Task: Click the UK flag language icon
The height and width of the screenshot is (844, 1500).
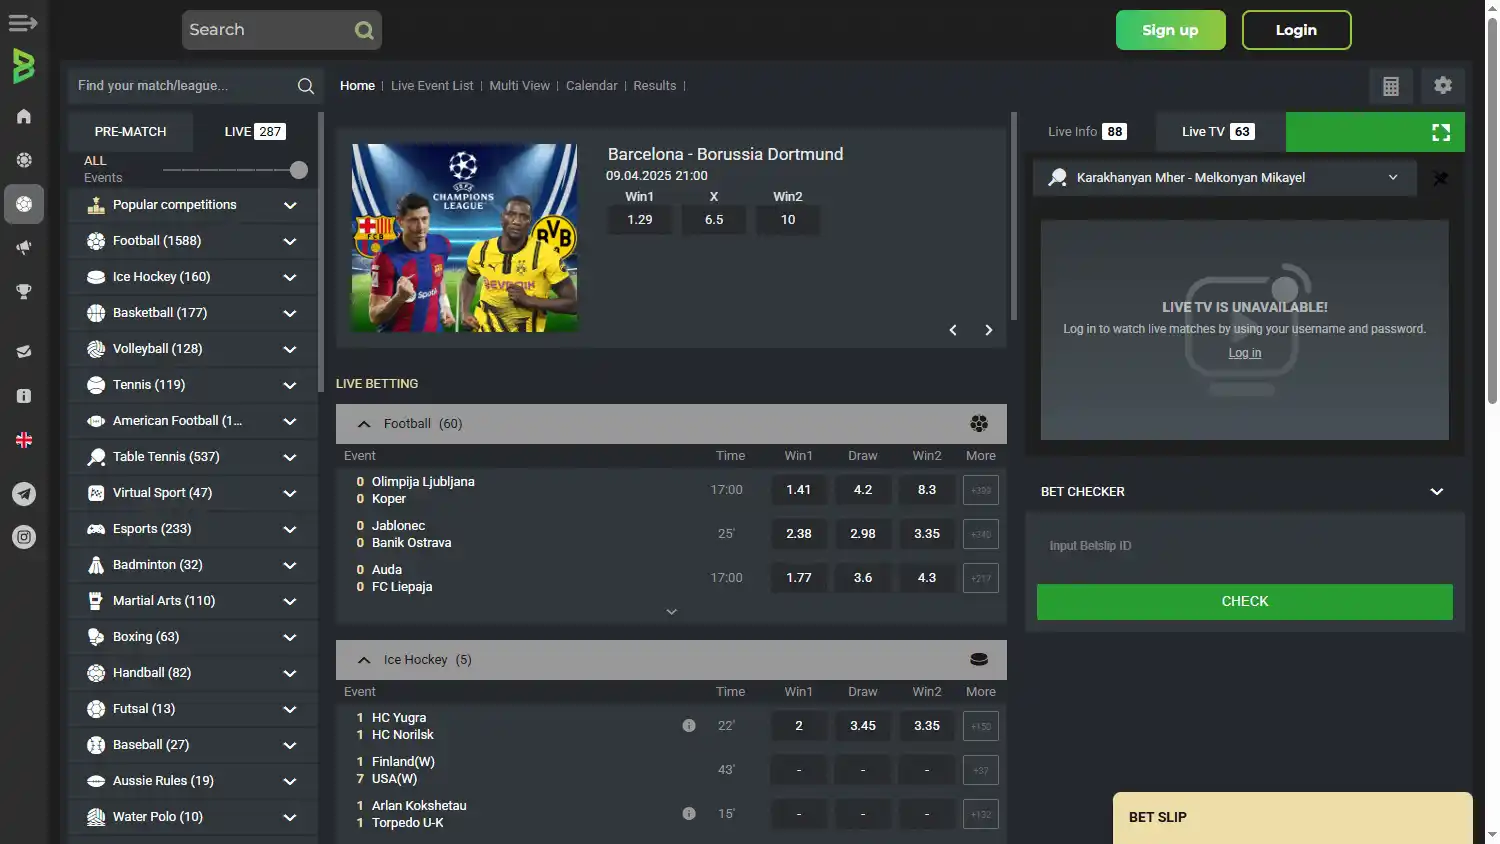Action: pyautogui.click(x=24, y=440)
